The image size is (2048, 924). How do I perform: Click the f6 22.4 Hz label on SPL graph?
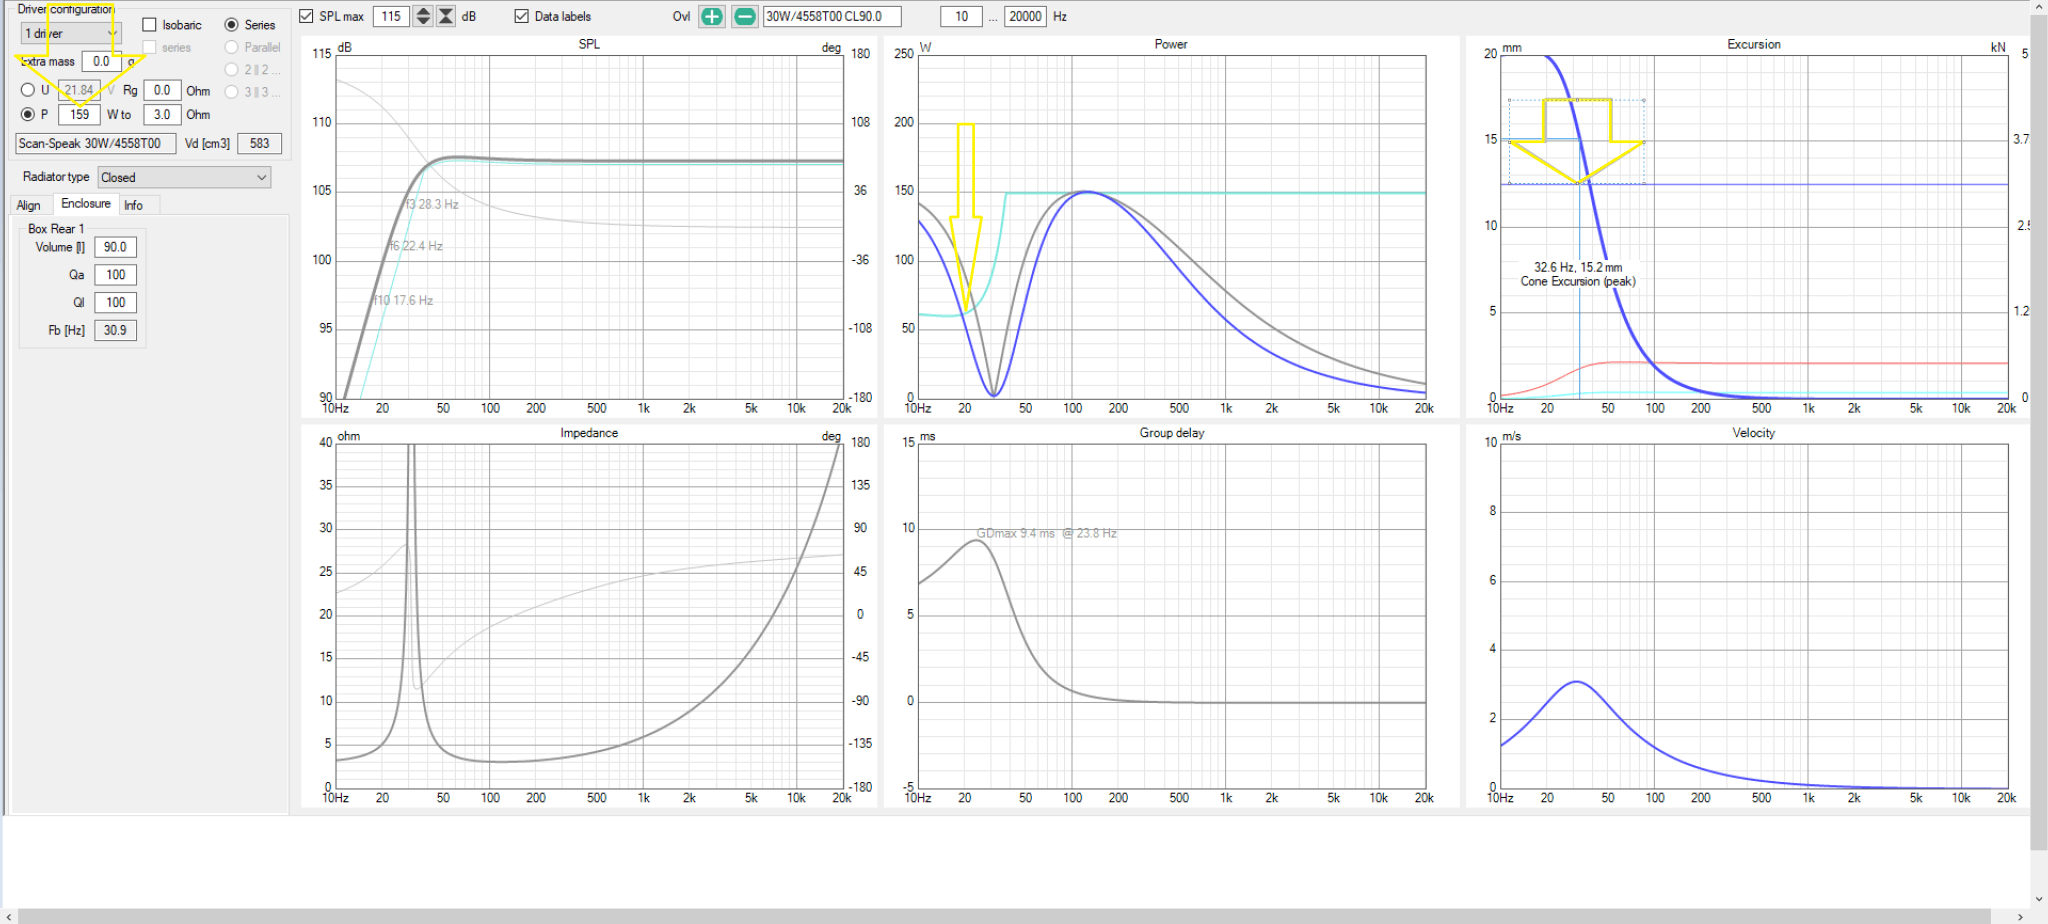coord(417,246)
